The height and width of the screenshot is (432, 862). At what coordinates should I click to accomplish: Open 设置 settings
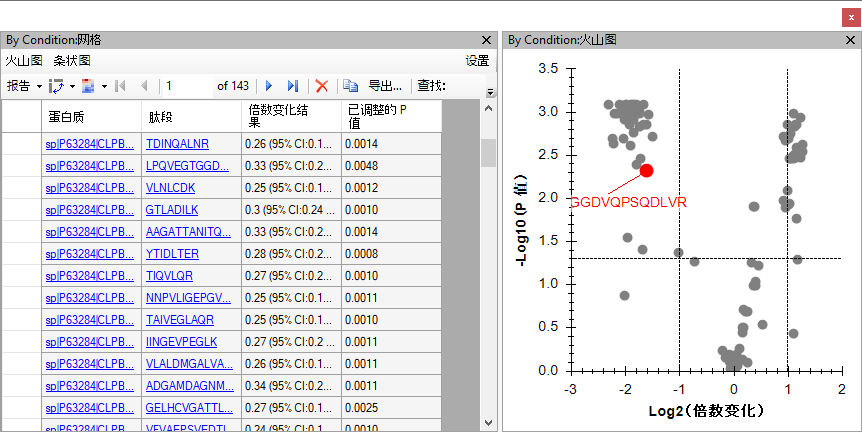477,61
